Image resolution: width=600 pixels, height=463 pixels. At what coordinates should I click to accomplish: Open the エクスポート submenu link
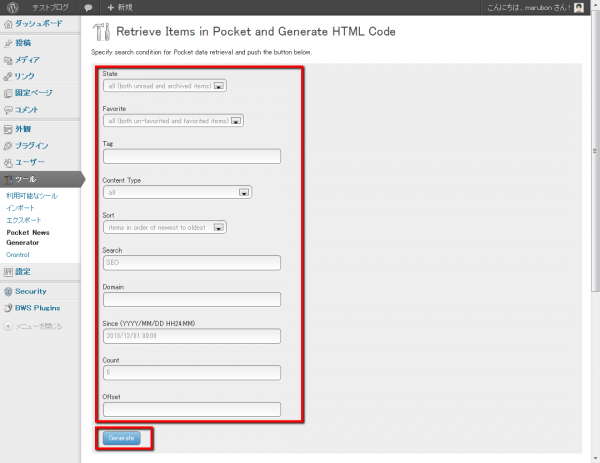point(23,220)
